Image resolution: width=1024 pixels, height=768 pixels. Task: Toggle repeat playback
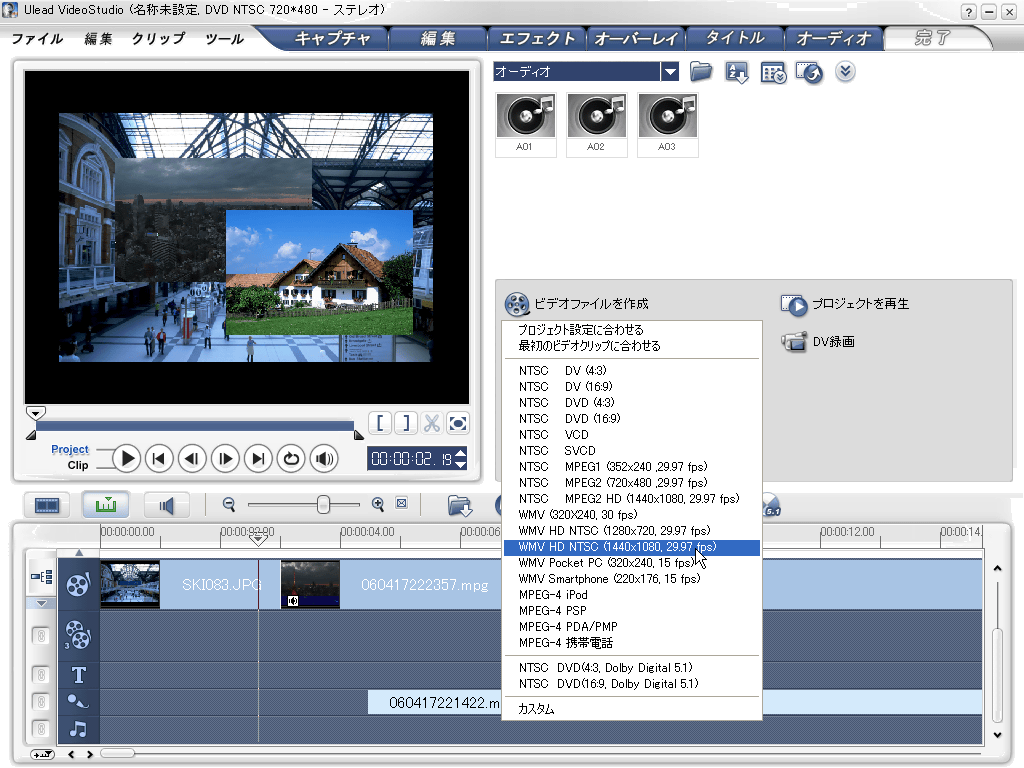pos(291,459)
